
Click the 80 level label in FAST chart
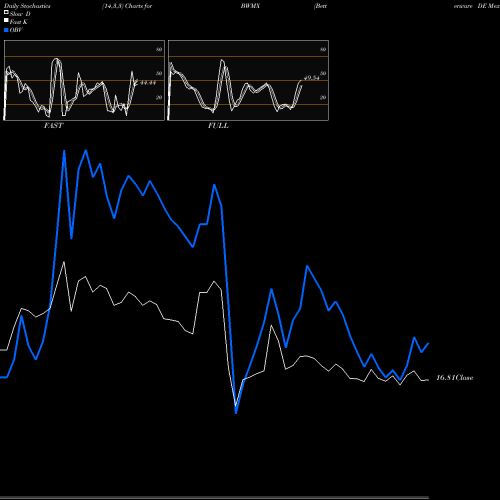159,49
